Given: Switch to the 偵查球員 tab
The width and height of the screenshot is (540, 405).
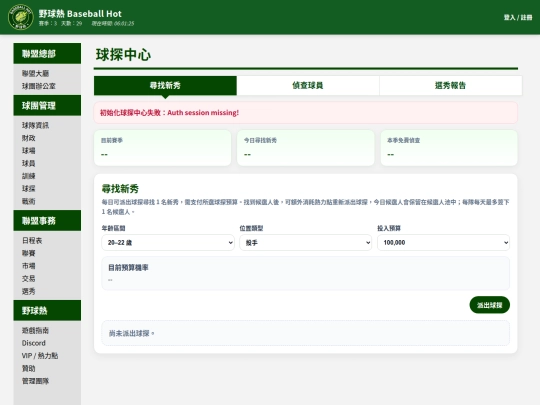Looking at the screenshot, I should tap(308, 85).
